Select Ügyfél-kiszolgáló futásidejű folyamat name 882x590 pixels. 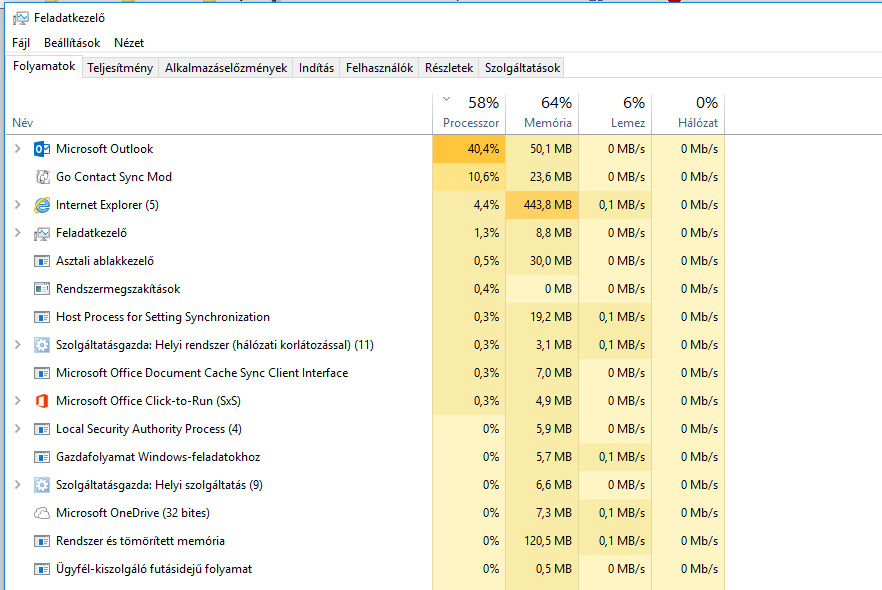pyautogui.click(x=154, y=569)
